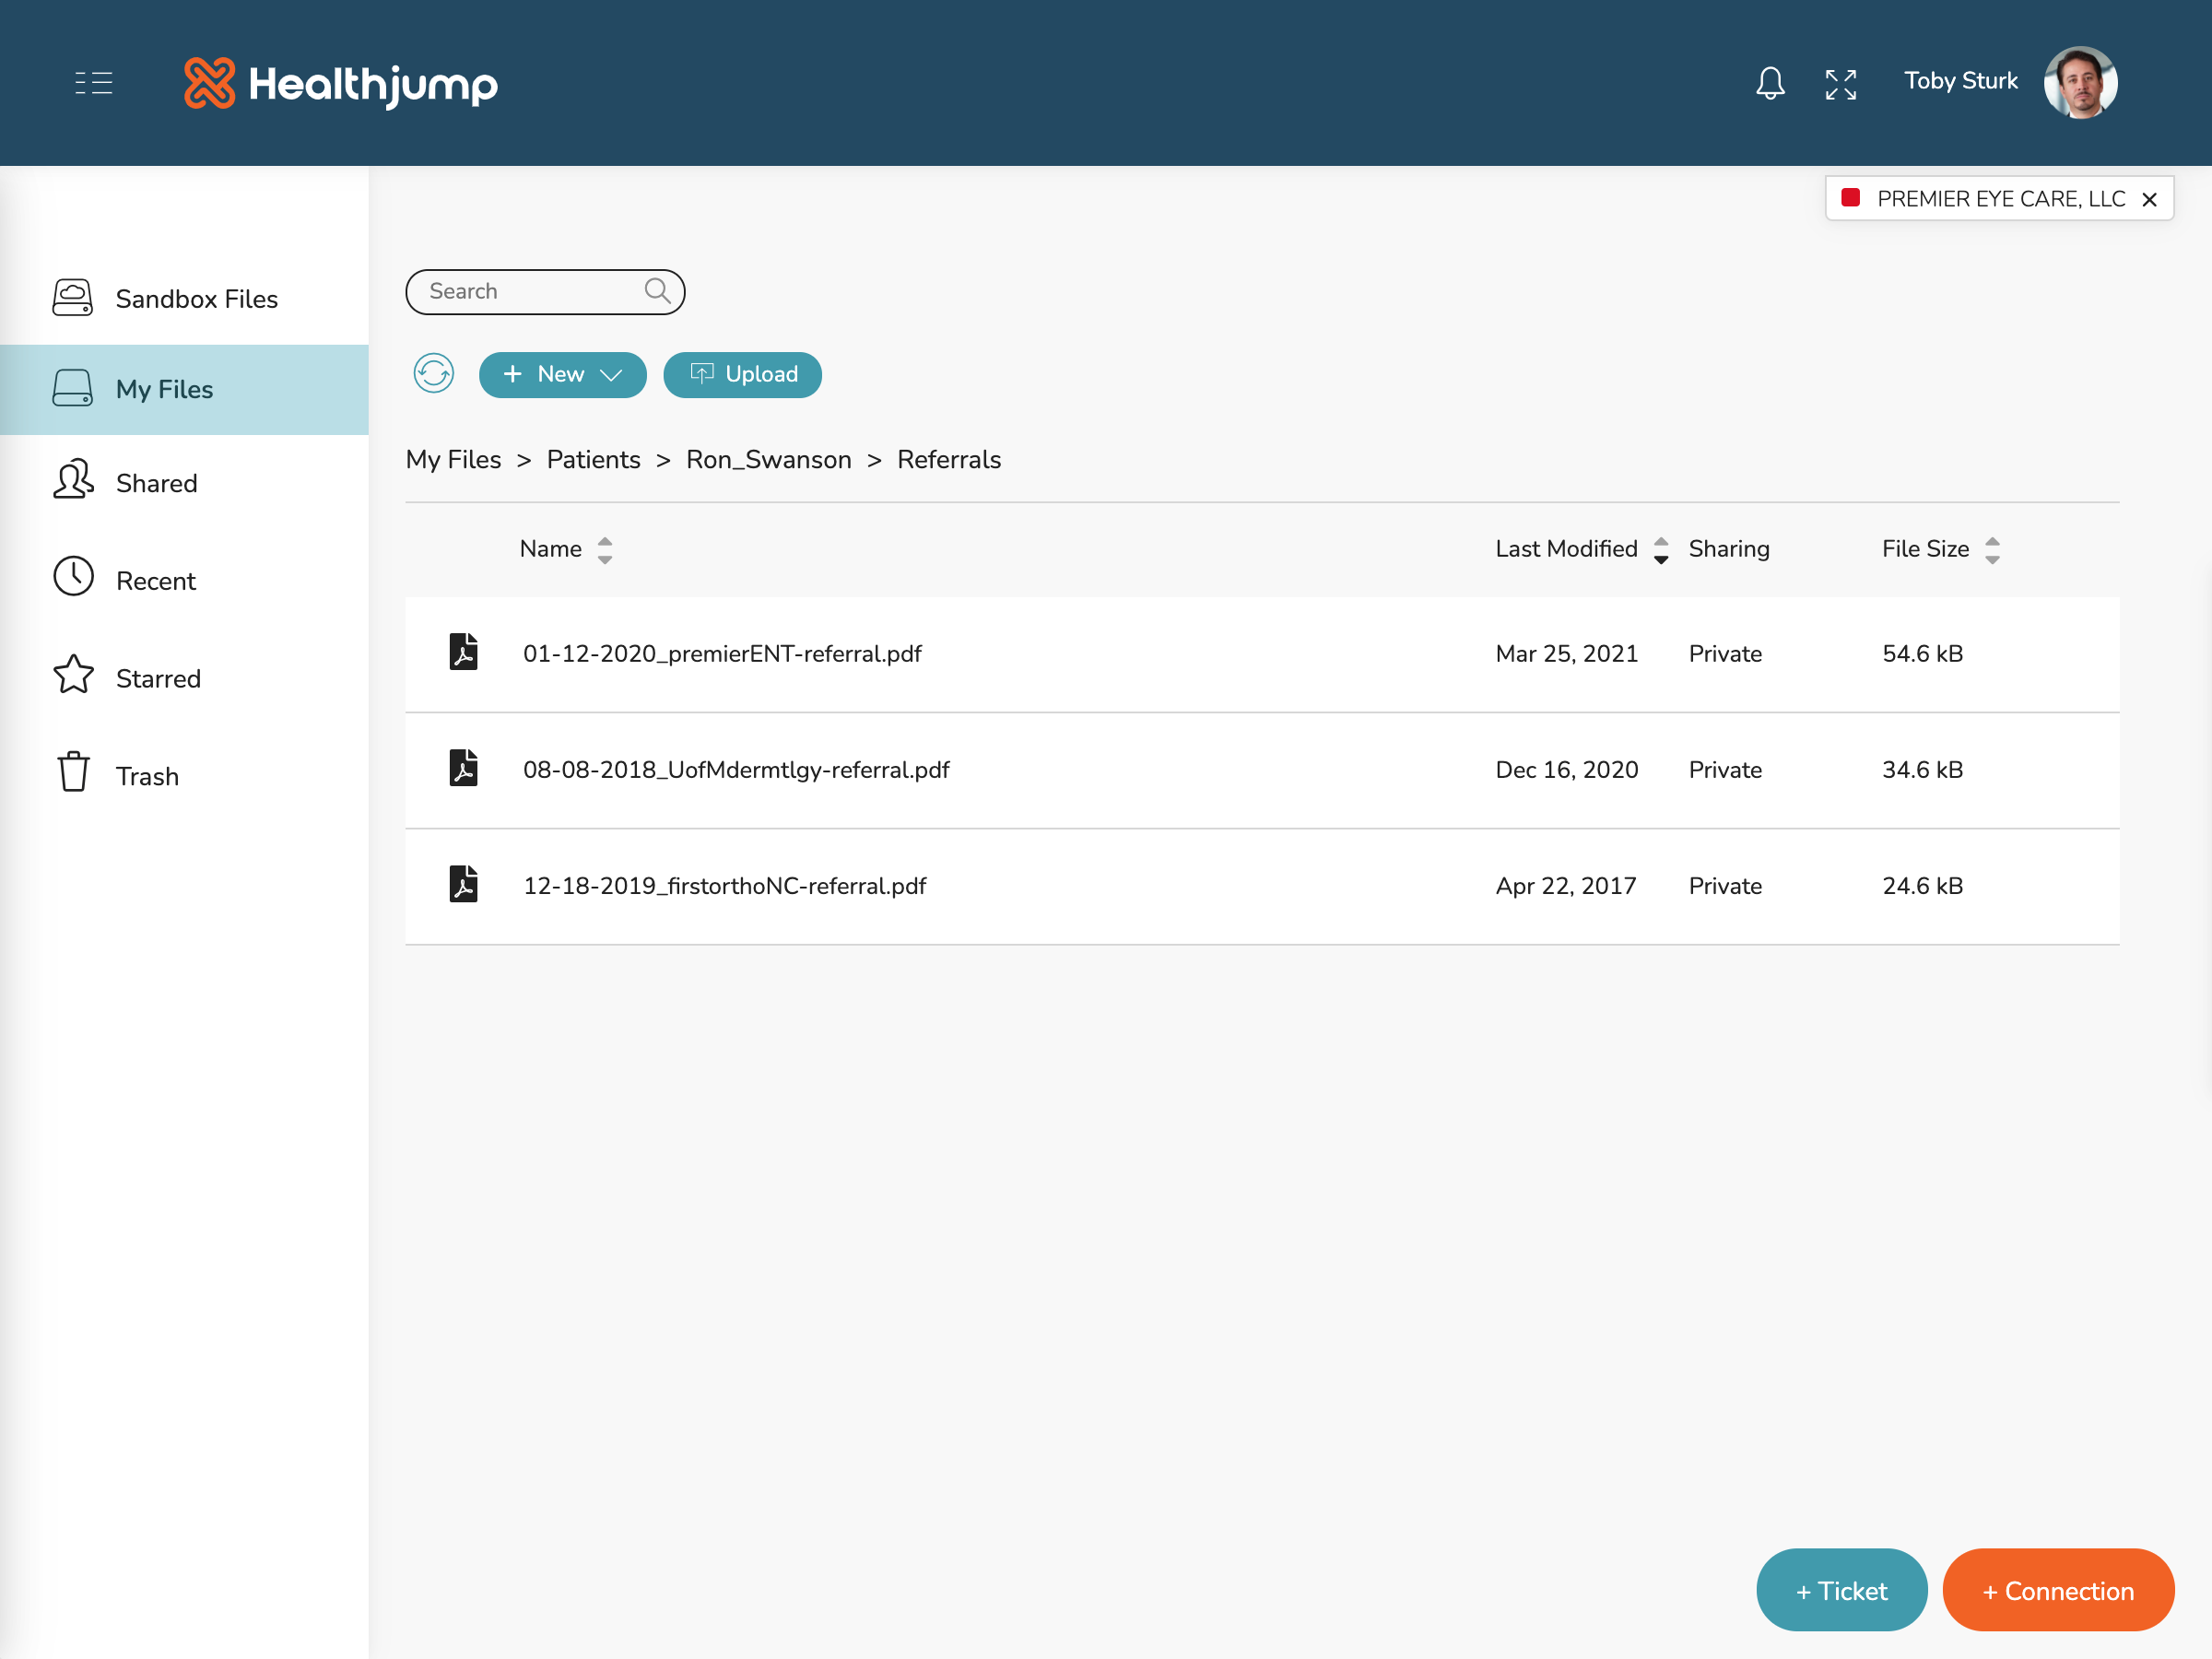Expand the New button dropdown
This screenshot has width=2212, height=1659.
click(611, 375)
